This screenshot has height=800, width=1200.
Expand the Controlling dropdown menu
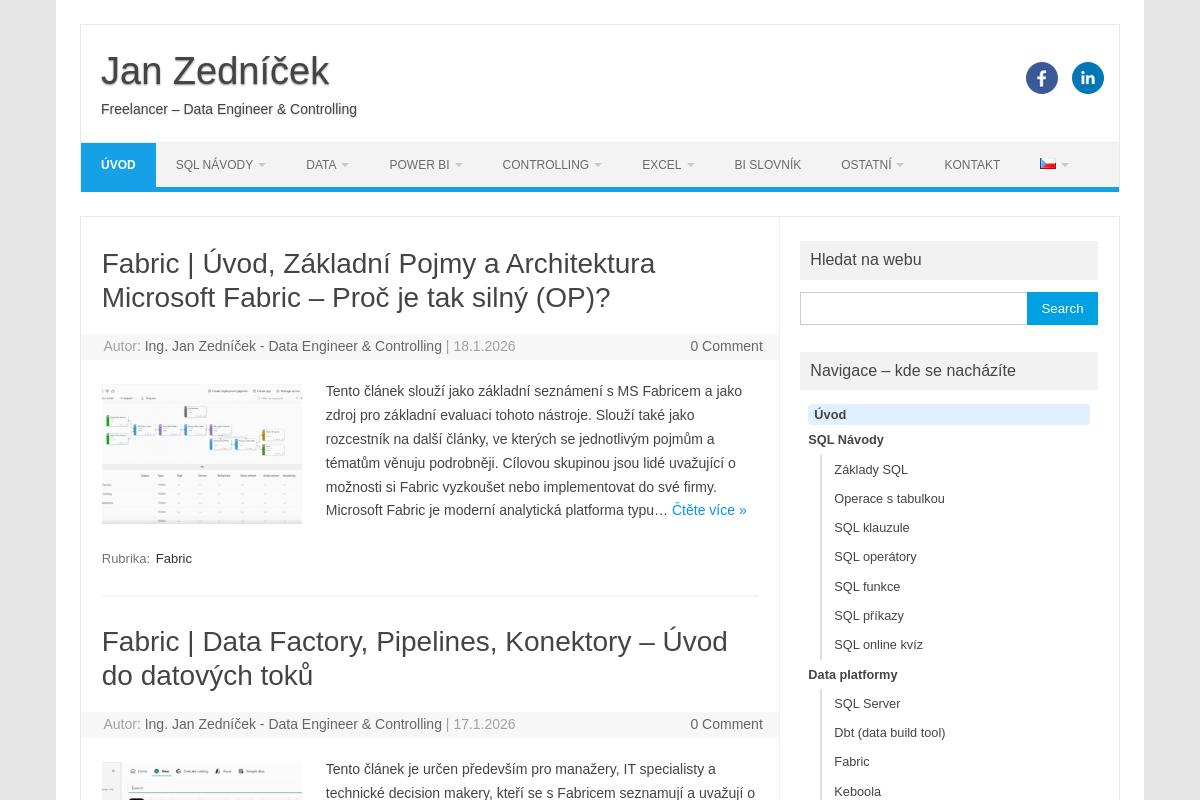551,165
